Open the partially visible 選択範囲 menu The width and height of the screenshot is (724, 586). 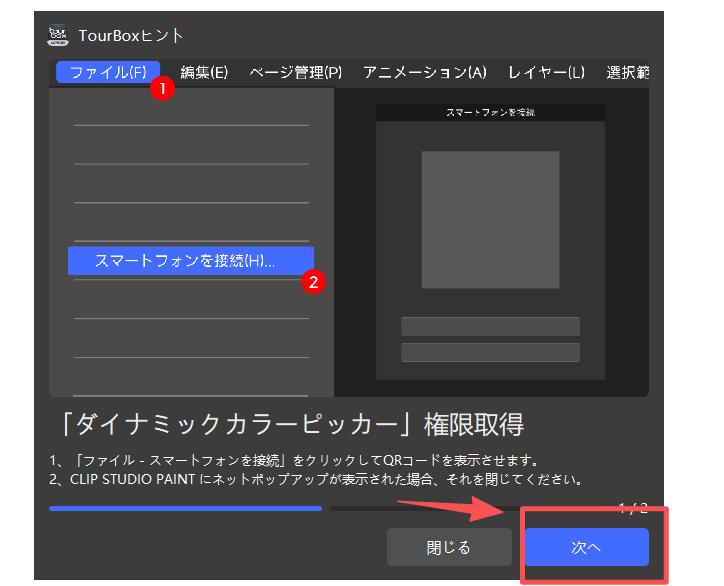(x=627, y=72)
